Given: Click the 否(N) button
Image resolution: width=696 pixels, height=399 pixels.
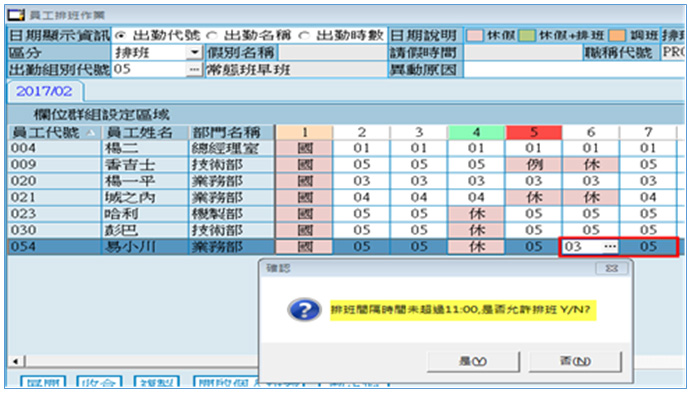Looking at the screenshot, I should [575, 361].
